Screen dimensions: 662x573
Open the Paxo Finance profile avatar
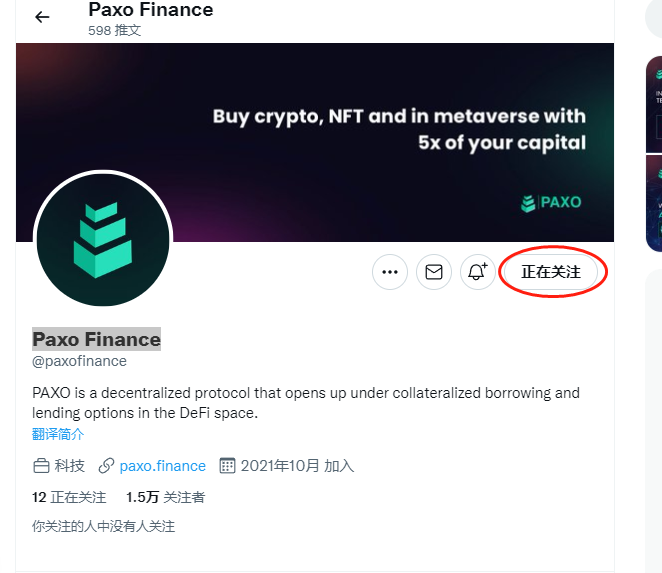coord(103,240)
